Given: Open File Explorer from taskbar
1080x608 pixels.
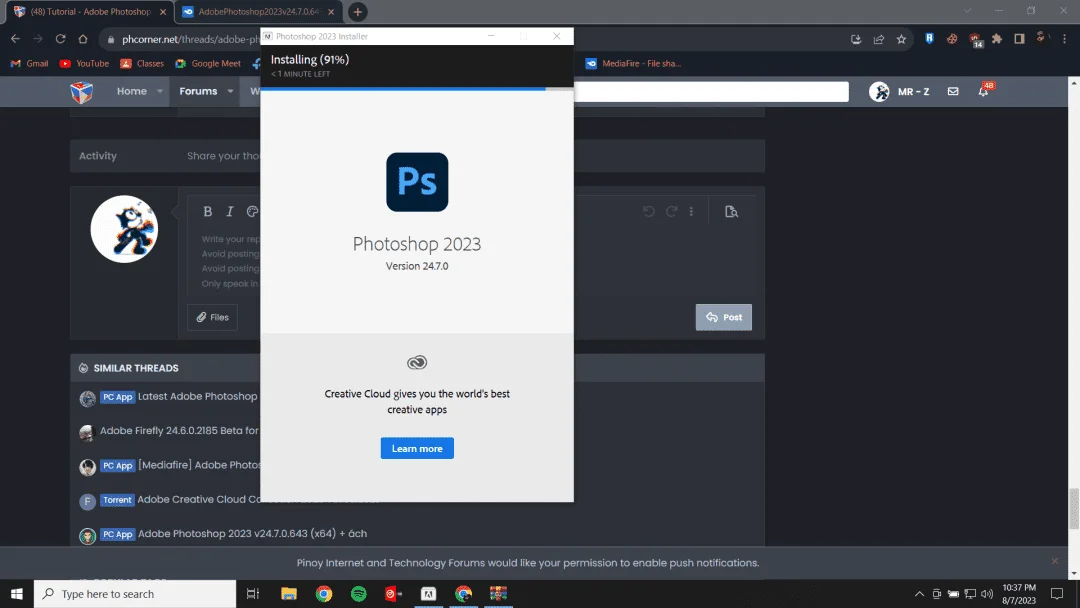Looking at the screenshot, I should click(289, 594).
